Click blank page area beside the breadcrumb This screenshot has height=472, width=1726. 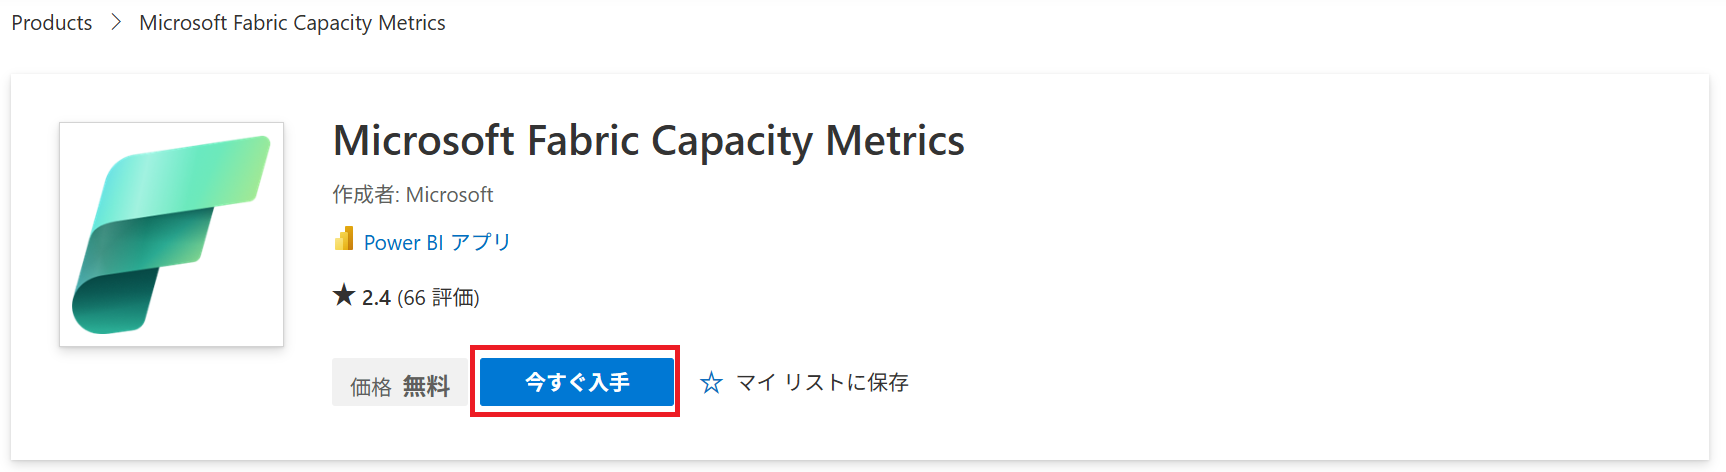[1000, 23]
